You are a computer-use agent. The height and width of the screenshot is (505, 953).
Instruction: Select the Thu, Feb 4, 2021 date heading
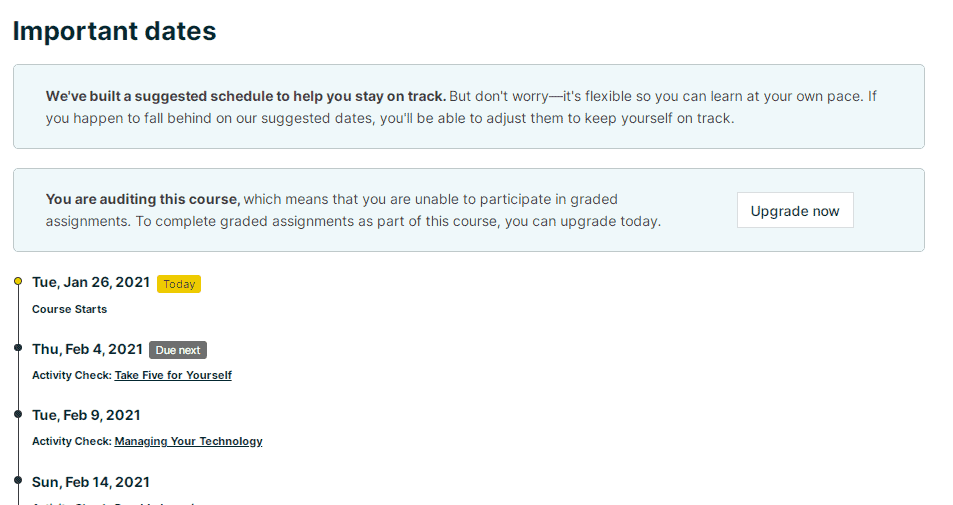(x=87, y=349)
